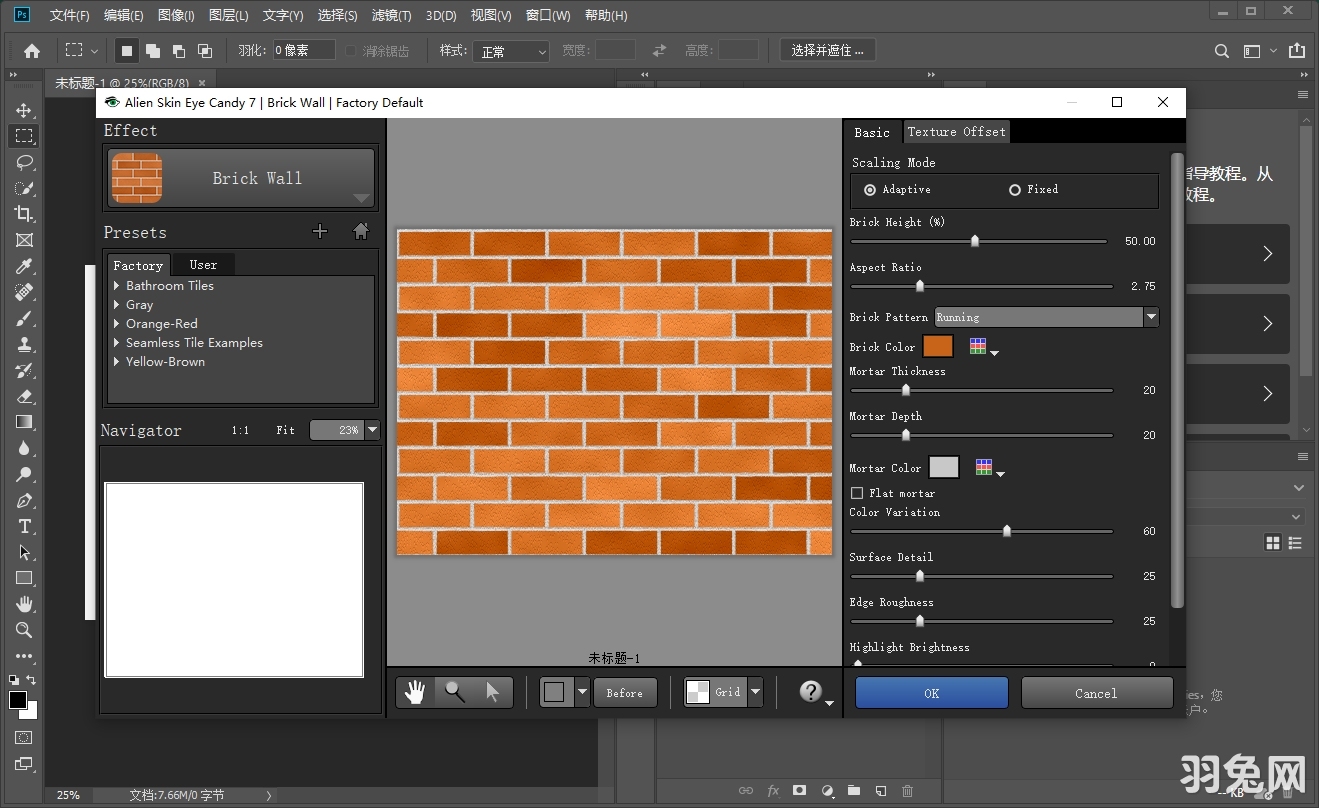The image size is (1319, 808).
Task: Click the blue OK button
Action: pos(931,693)
